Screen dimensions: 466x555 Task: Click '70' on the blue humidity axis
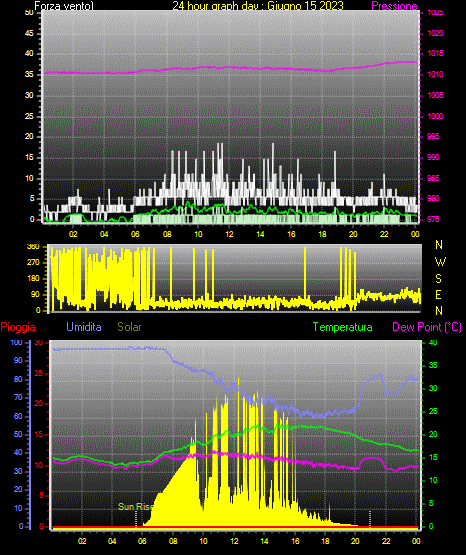(x=18, y=397)
